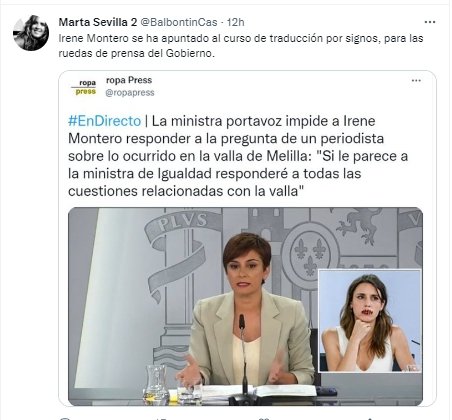Viewport: 452px width, 420px height.
Task: Open the 12h tweet timestamp
Action: (x=236, y=22)
